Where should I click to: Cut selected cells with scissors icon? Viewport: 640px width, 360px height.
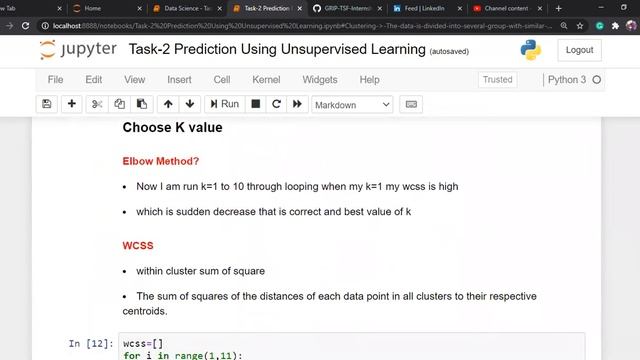coord(97,104)
